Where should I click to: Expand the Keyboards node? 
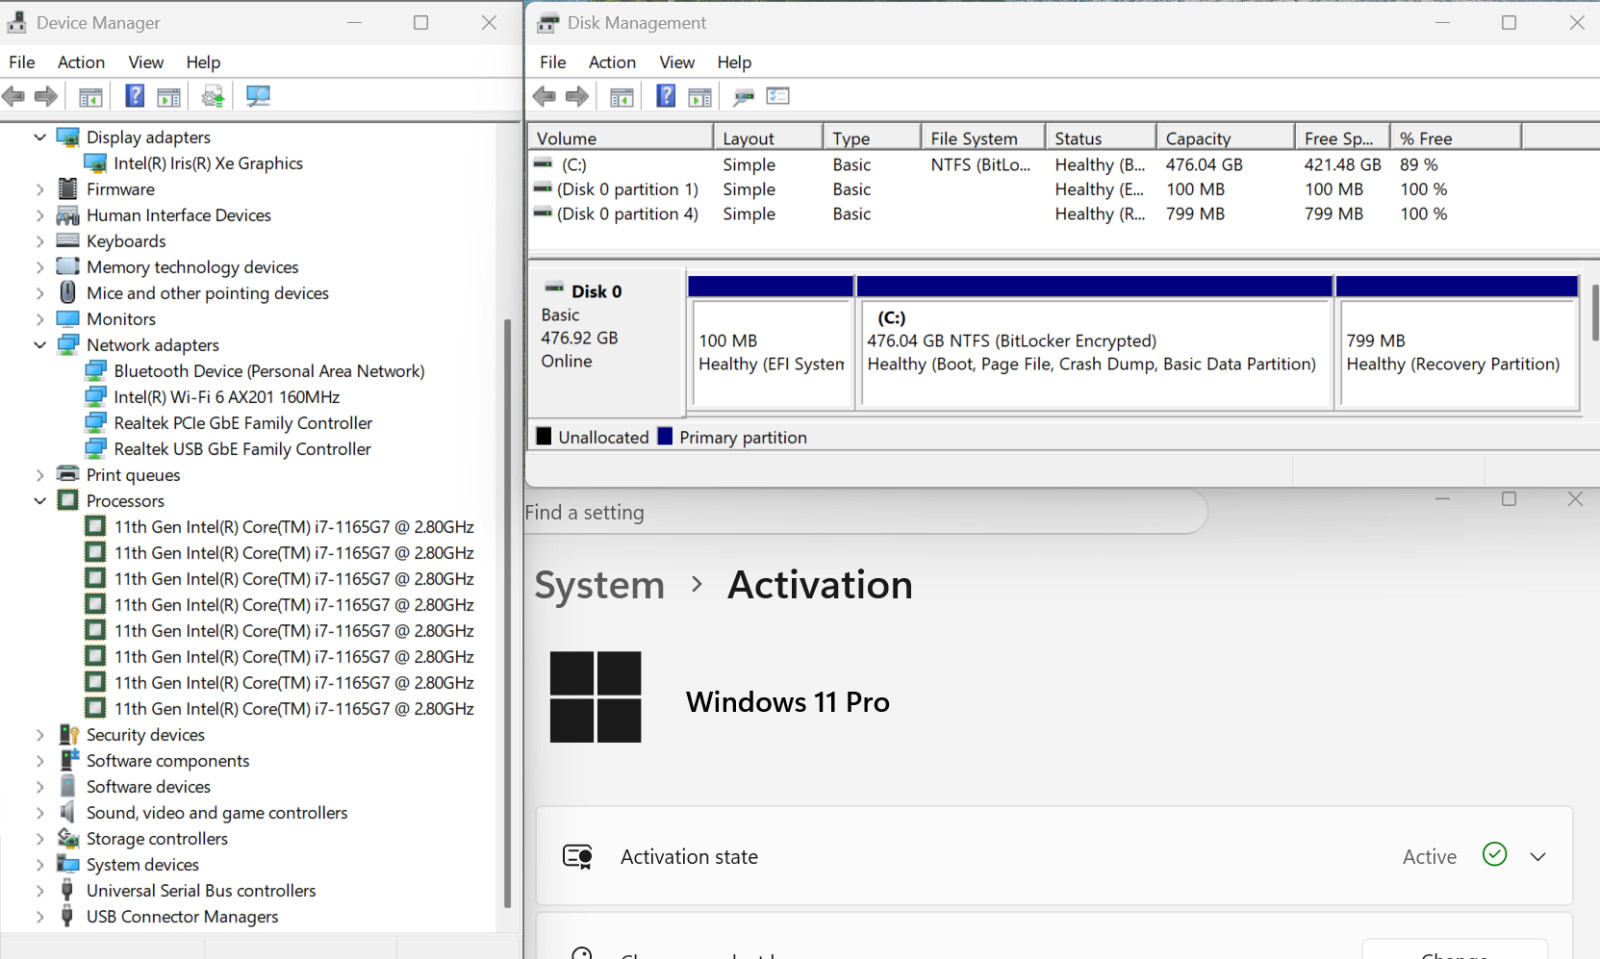40,241
